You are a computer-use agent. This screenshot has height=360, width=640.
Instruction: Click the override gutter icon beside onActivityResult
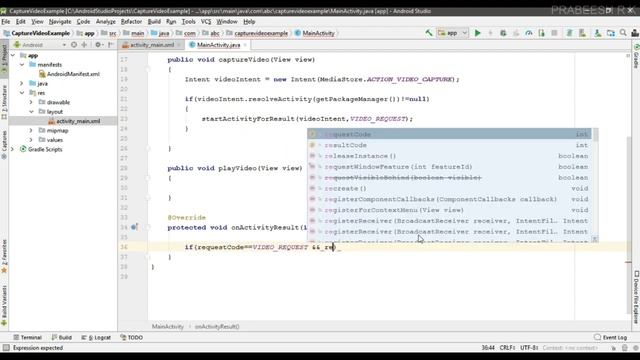(134, 227)
